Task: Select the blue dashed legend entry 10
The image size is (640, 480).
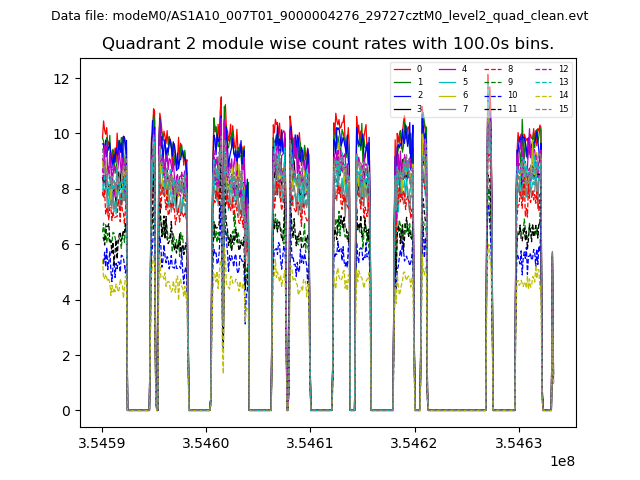Action: pos(493,95)
